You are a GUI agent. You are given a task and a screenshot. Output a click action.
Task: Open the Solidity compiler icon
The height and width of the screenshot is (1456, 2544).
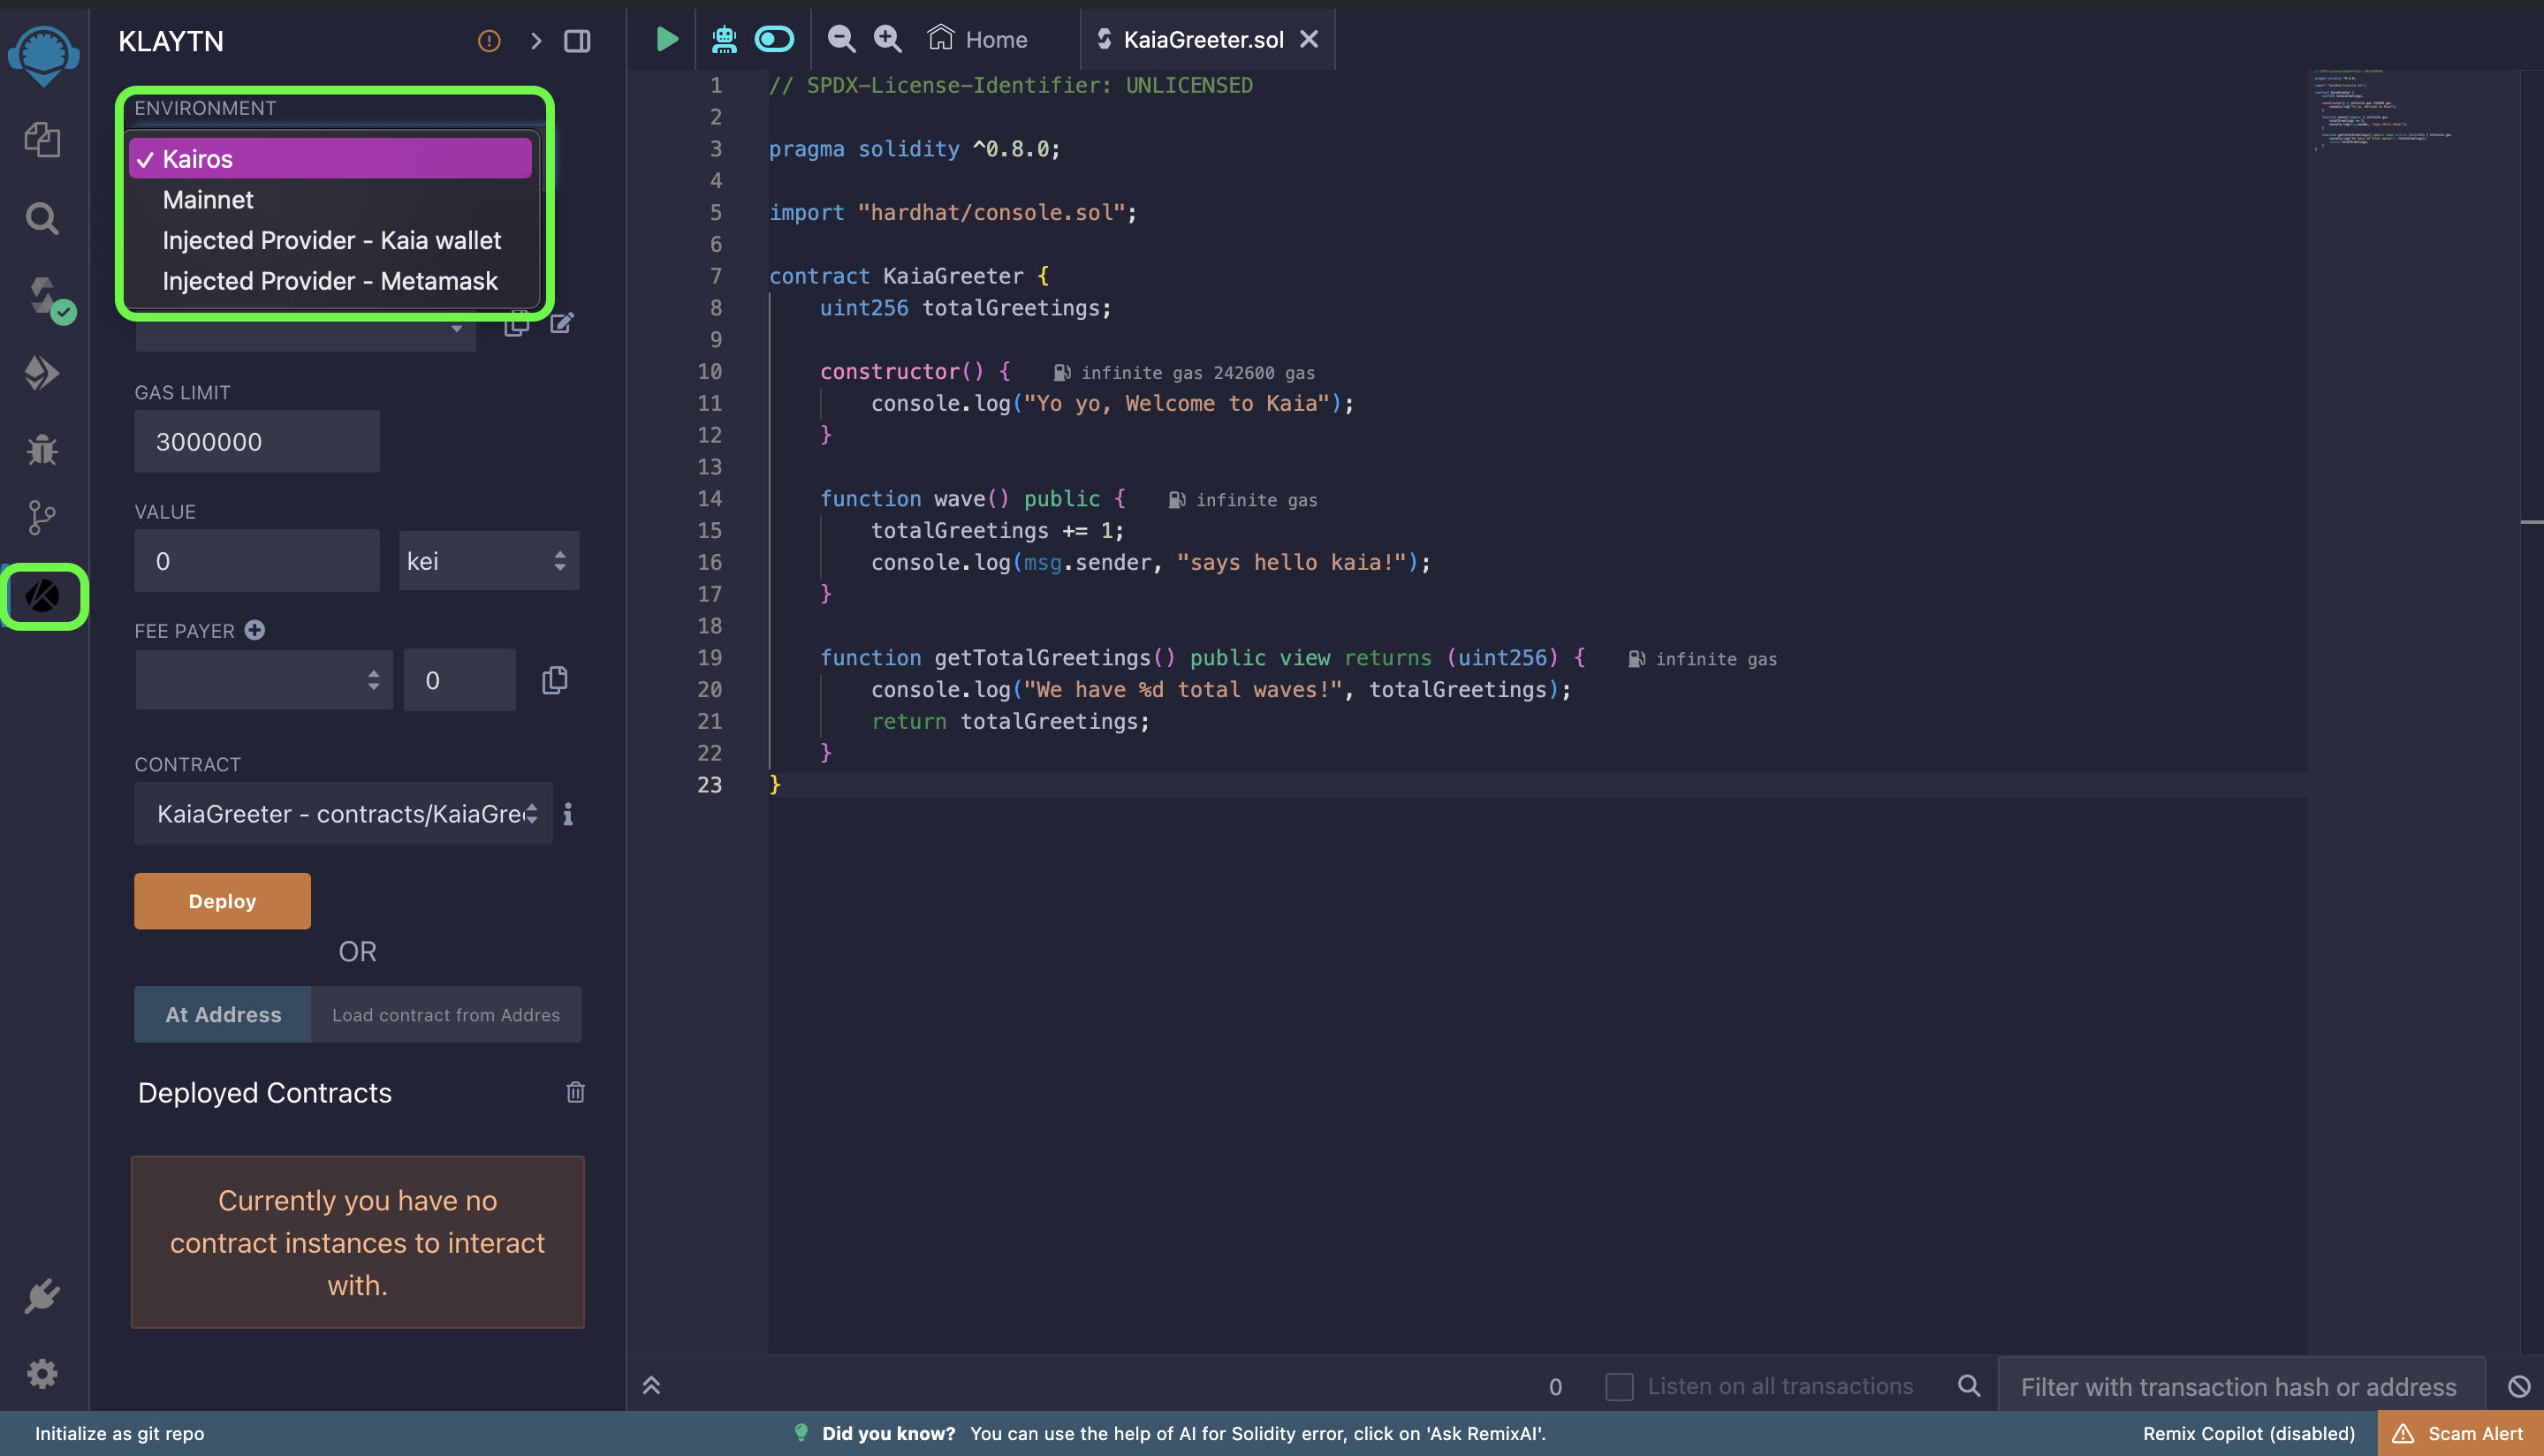[44, 296]
